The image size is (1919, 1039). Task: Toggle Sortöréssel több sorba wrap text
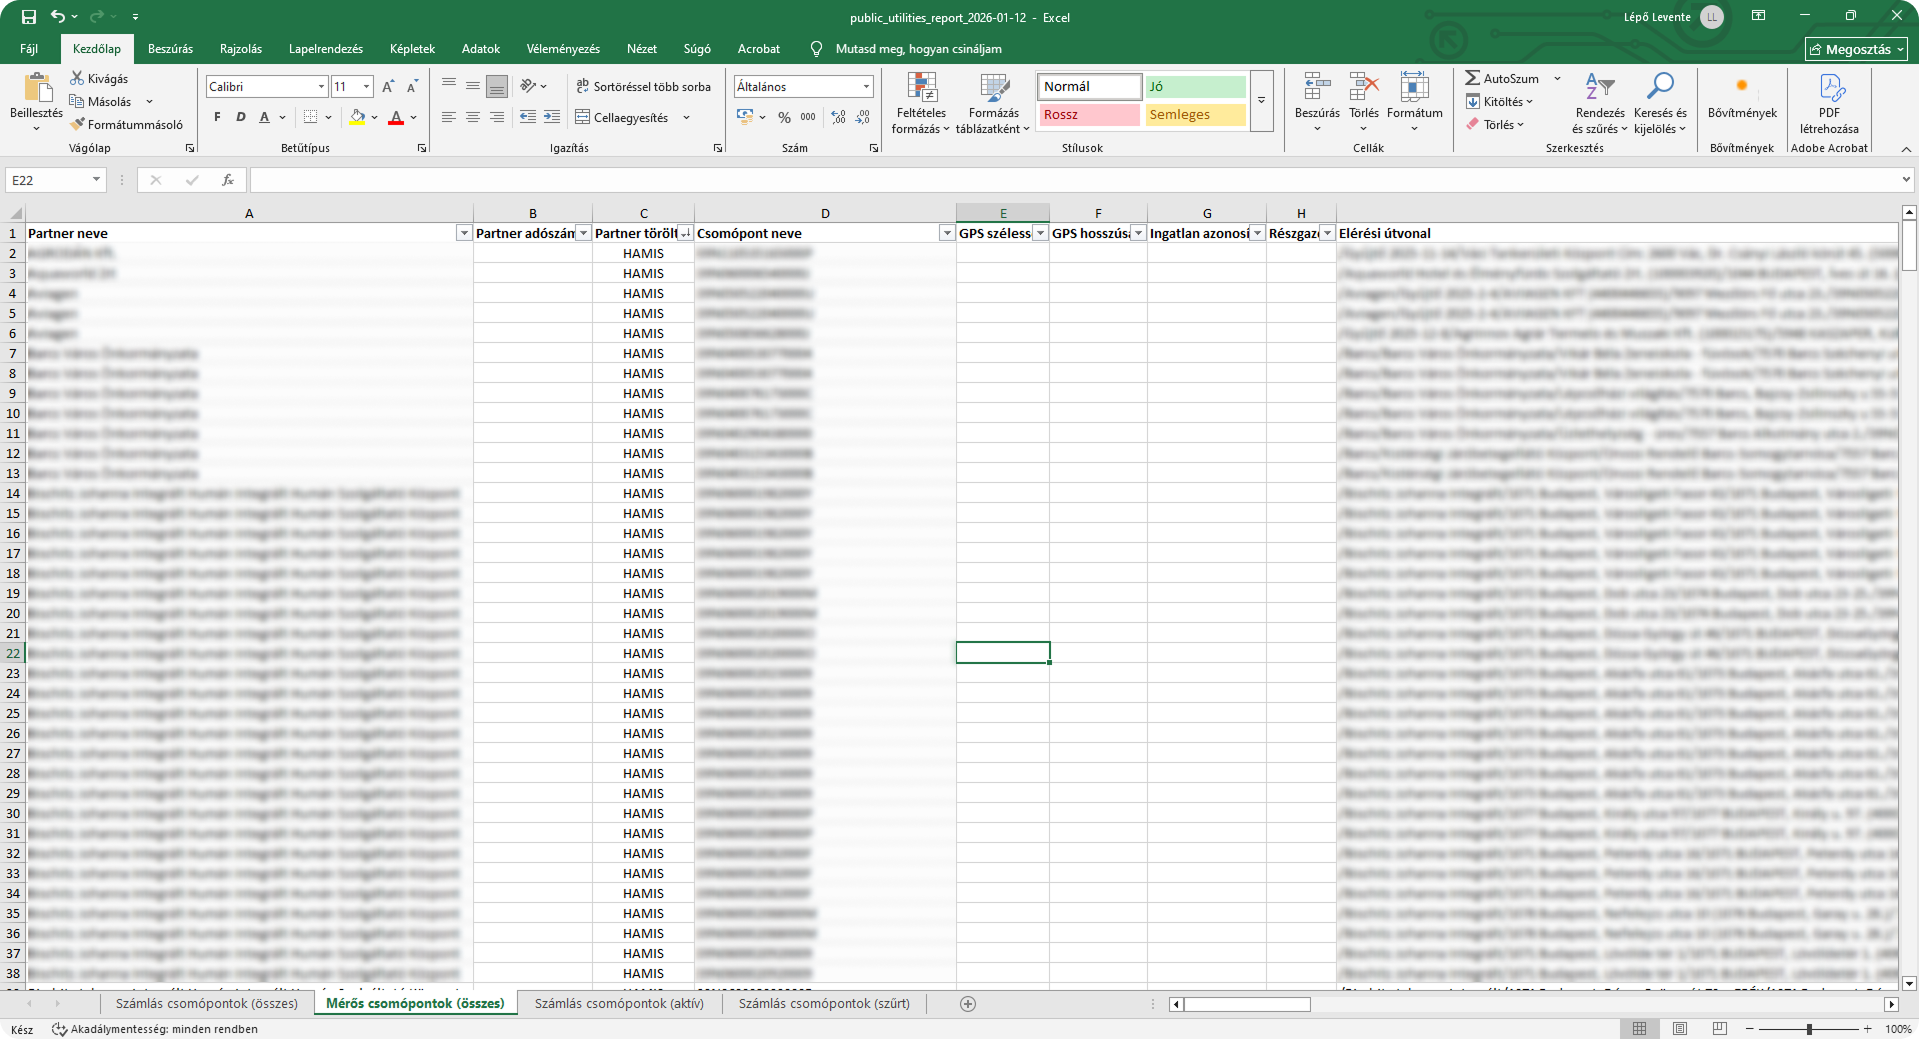click(x=643, y=87)
